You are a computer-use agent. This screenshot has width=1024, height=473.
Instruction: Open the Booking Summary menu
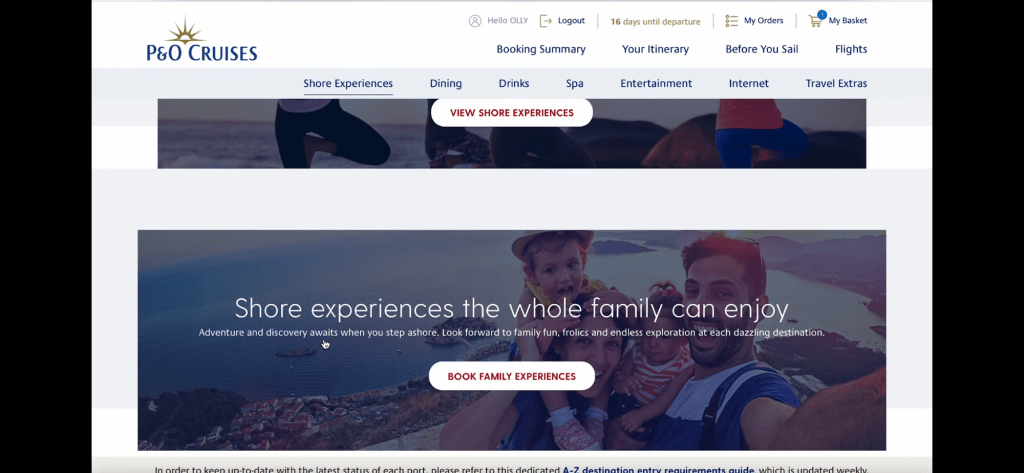coord(541,49)
